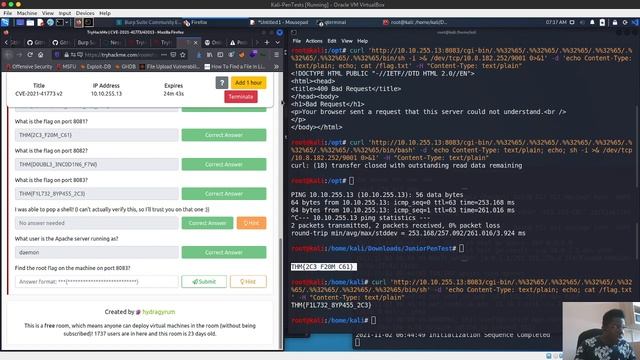Show hint for the pop a shell question
Image resolution: width=640 pixels, height=360 pixels.
pyautogui.click(x=251, y=223)
